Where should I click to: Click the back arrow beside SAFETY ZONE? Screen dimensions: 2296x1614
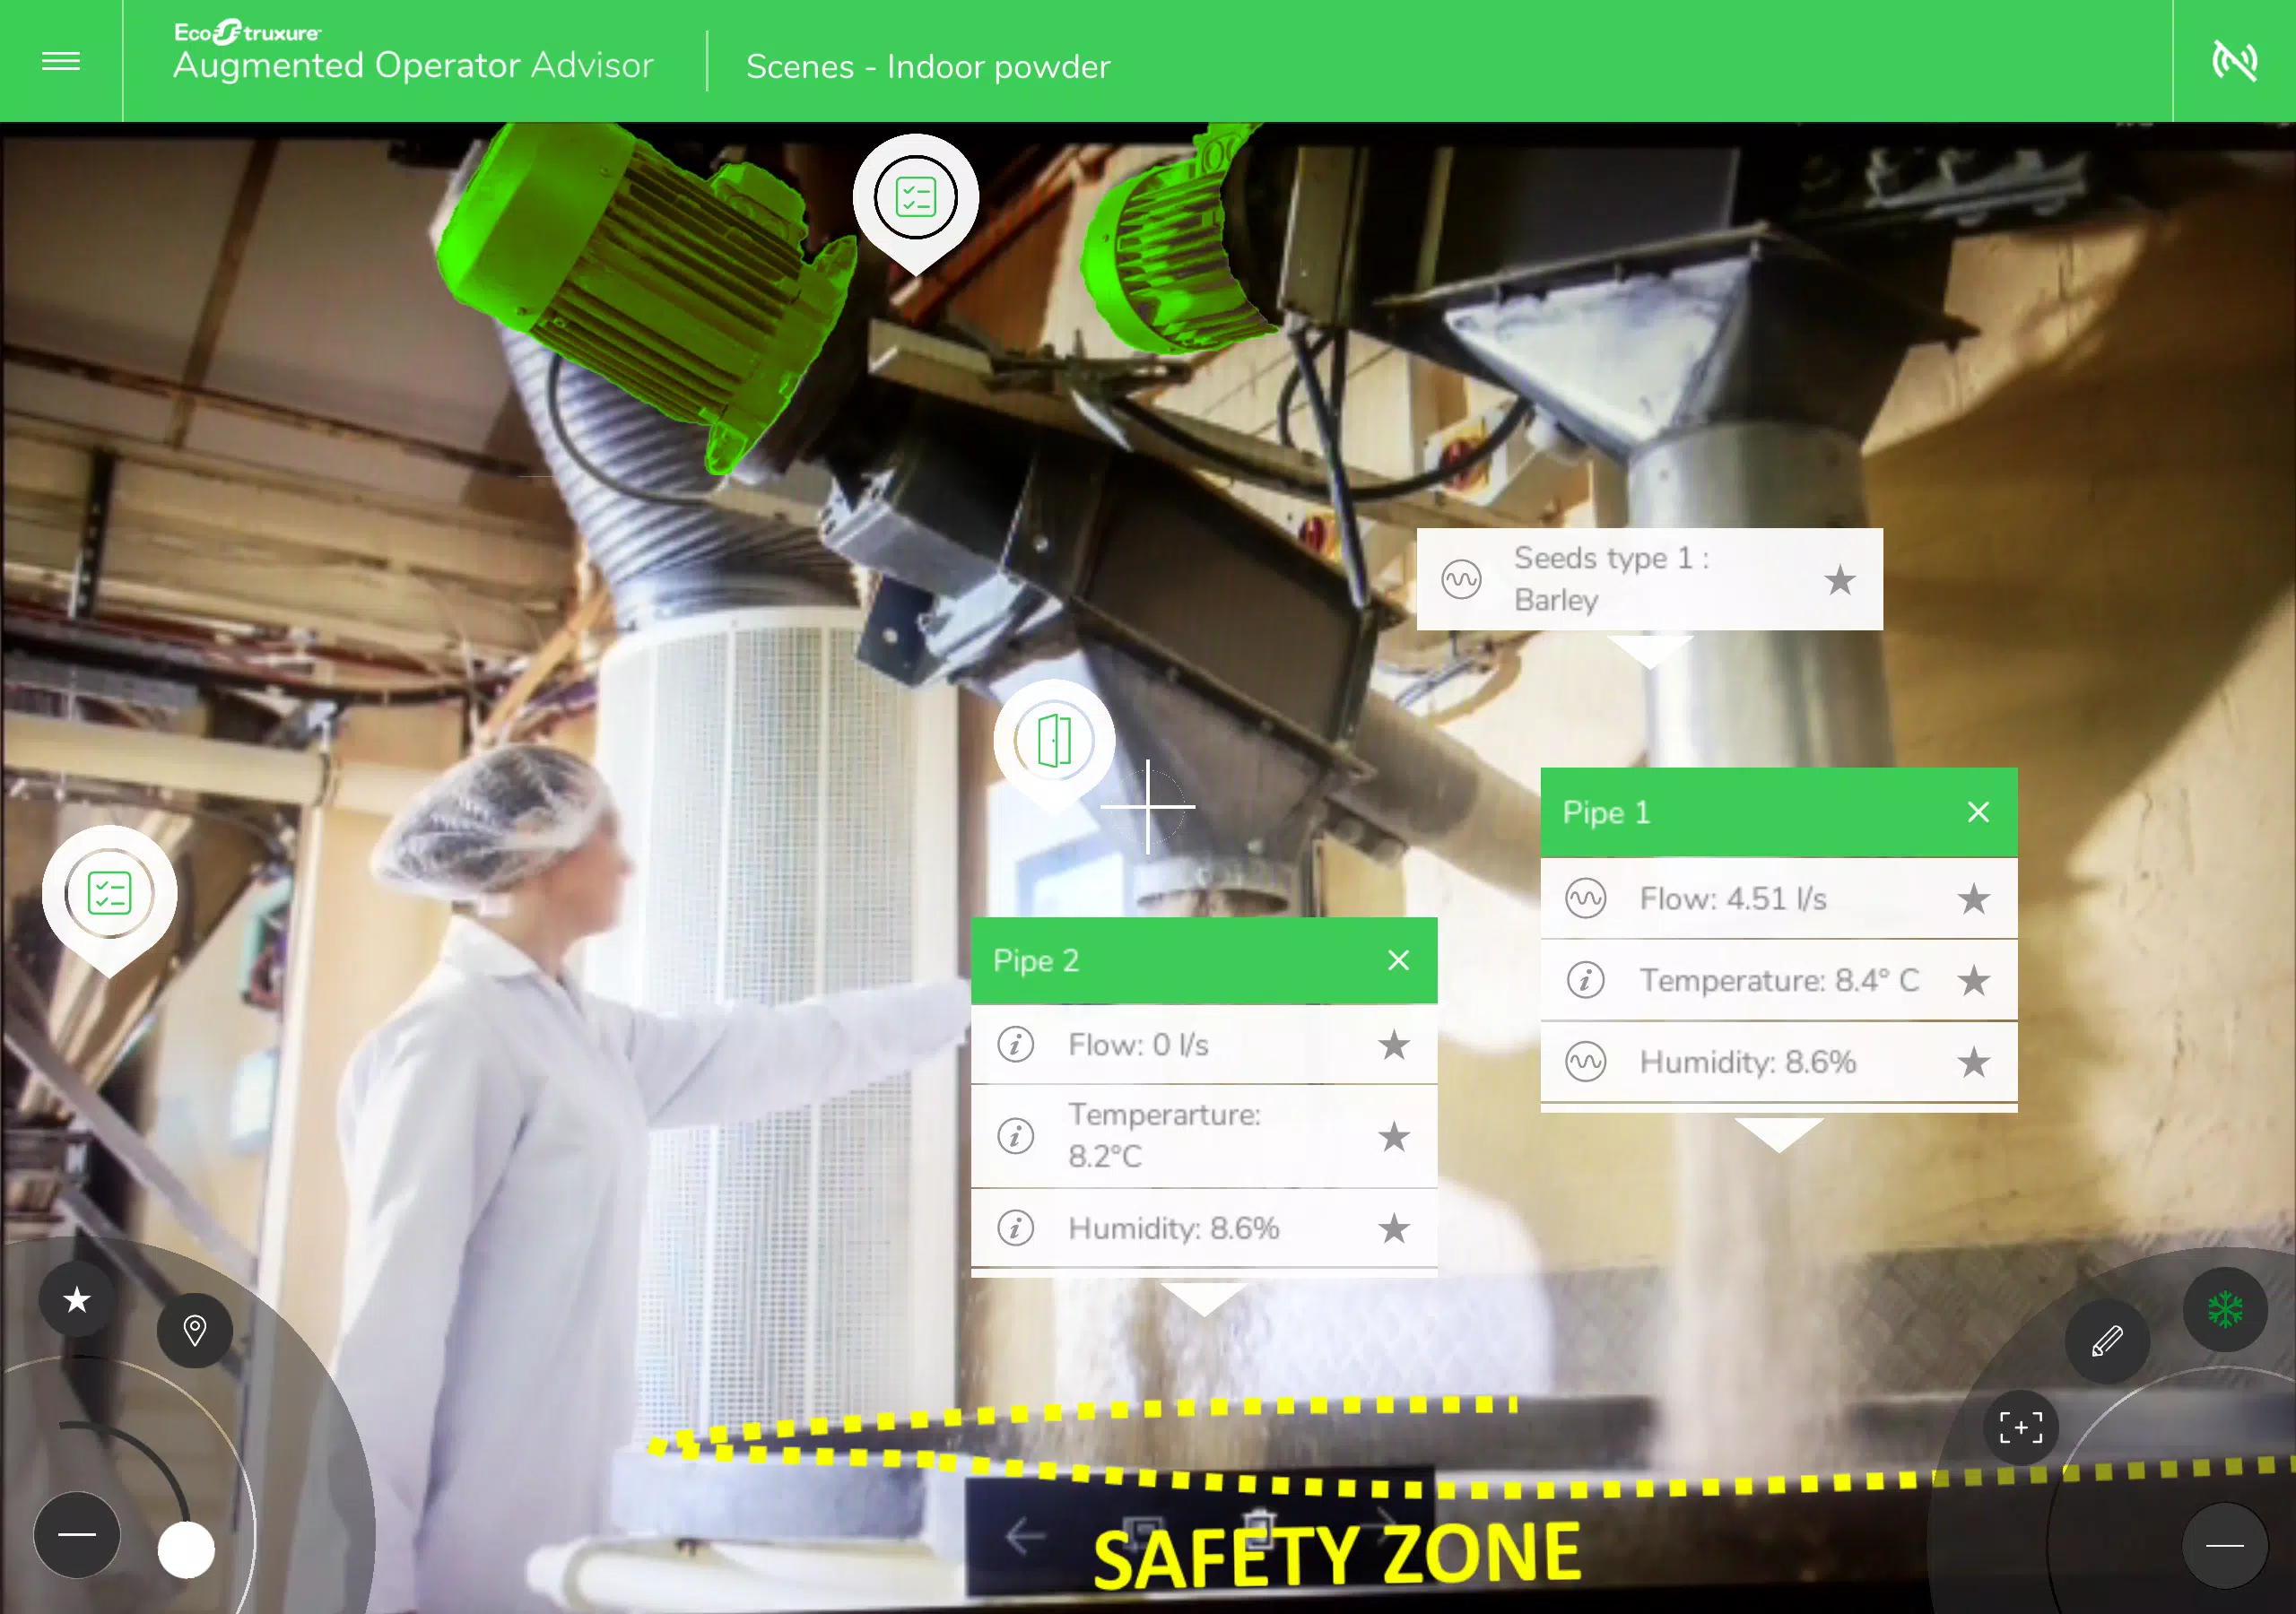[x=1026, y=1535]
